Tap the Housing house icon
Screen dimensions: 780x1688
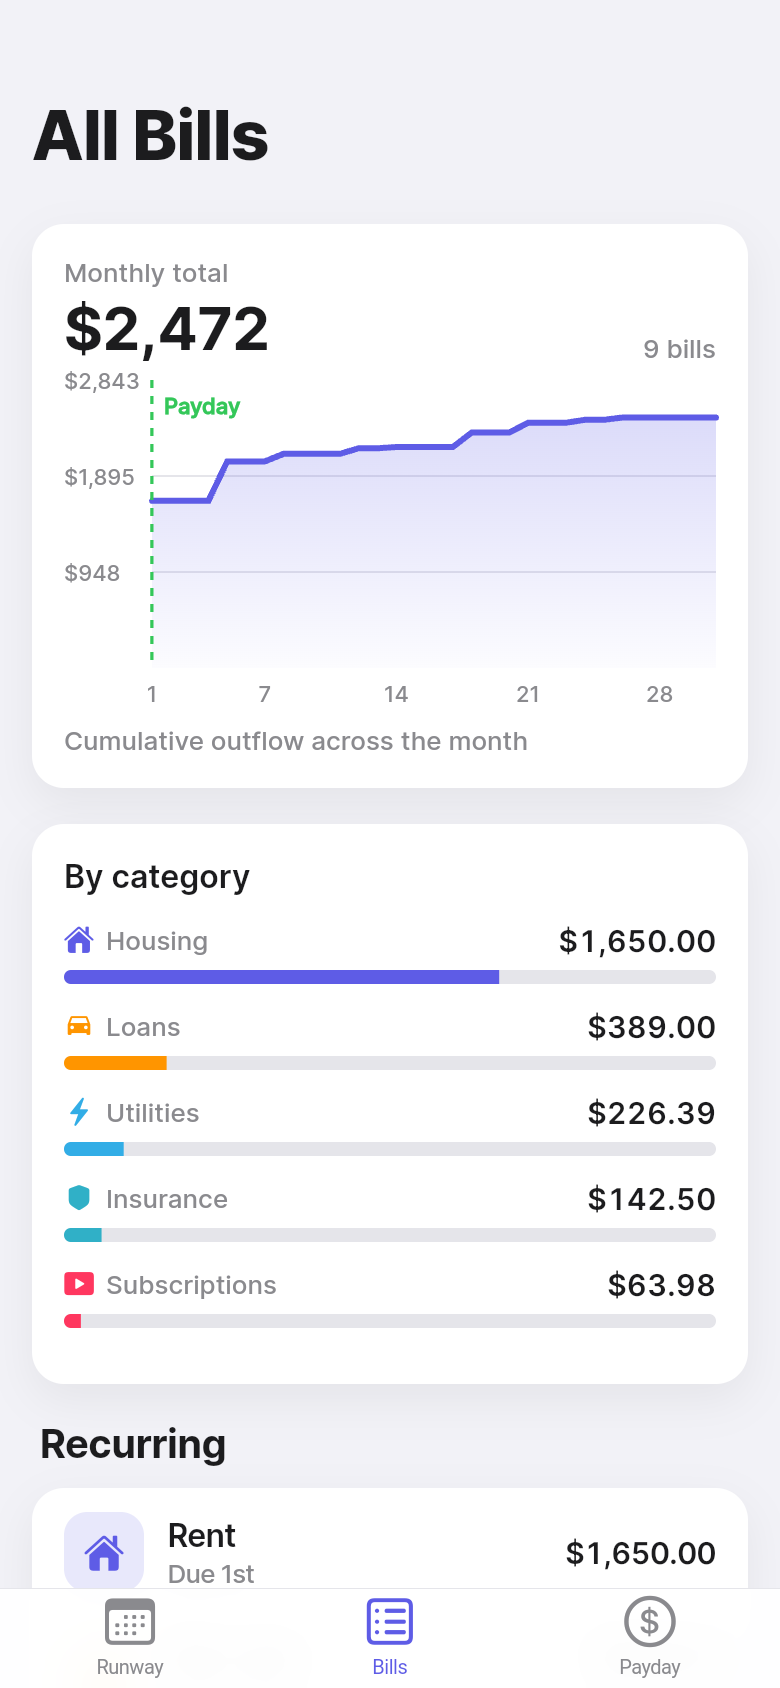point(79,940)
